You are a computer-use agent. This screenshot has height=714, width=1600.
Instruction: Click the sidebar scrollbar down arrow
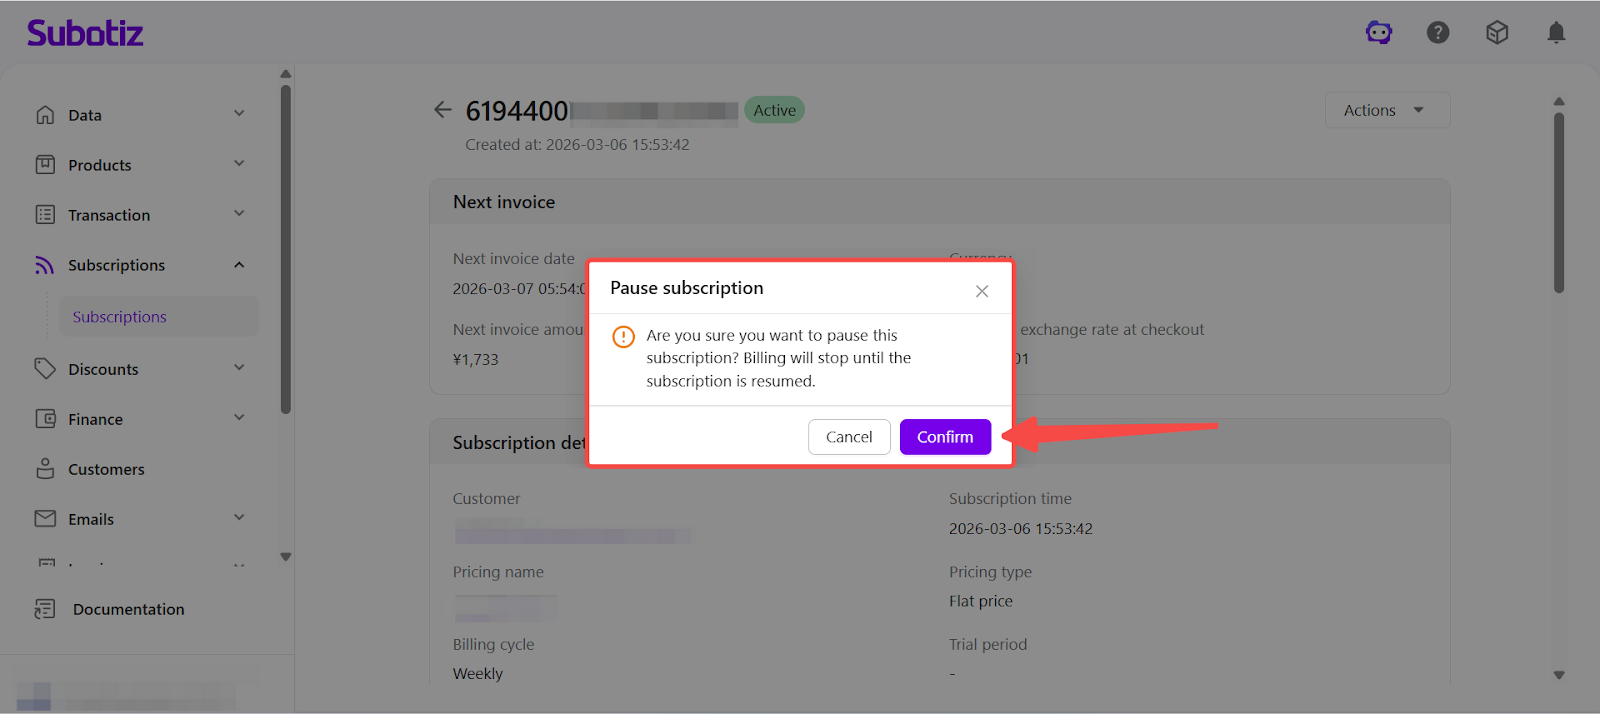point(286,557)
